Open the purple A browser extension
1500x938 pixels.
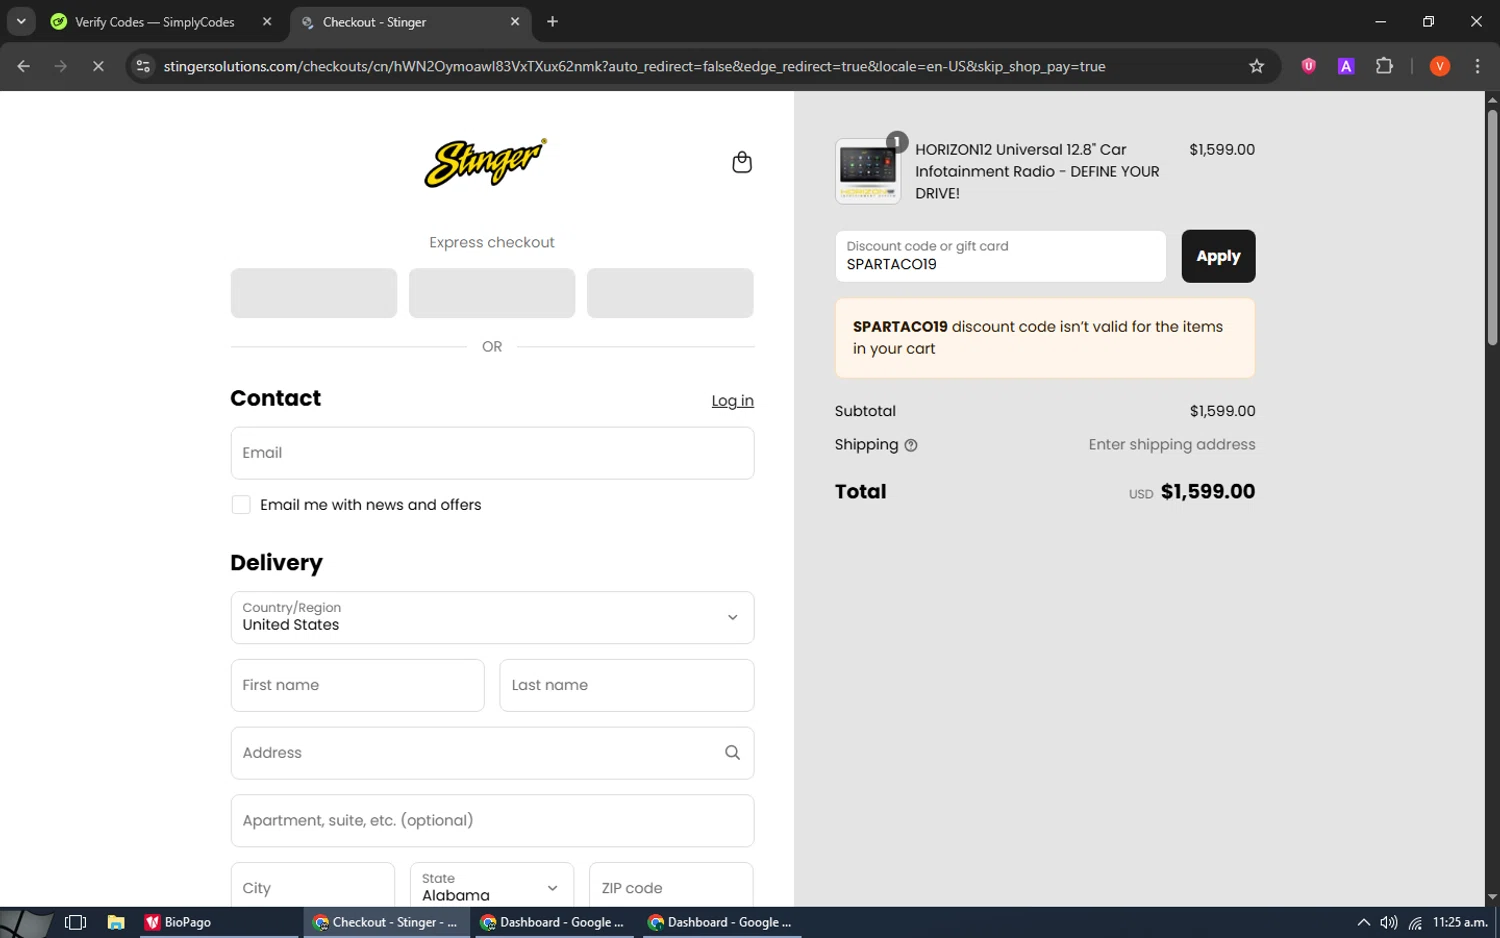(1346, 66)
